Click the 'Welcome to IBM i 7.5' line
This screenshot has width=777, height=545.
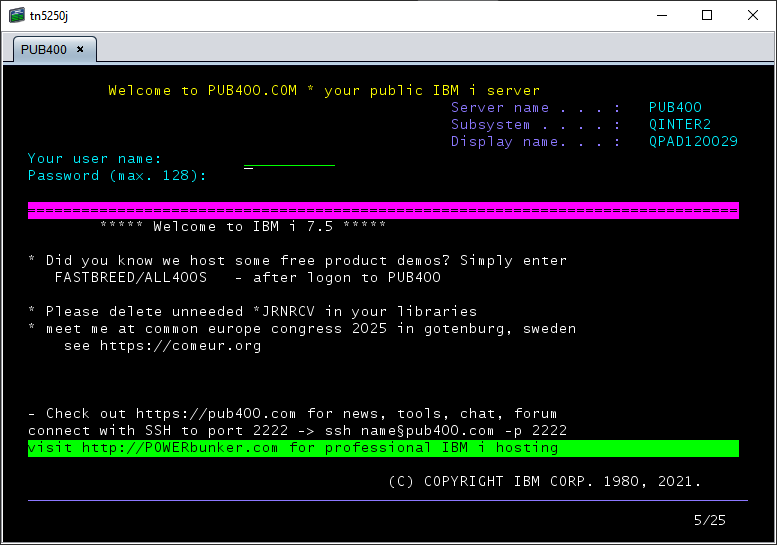click(x=243, y=226)
